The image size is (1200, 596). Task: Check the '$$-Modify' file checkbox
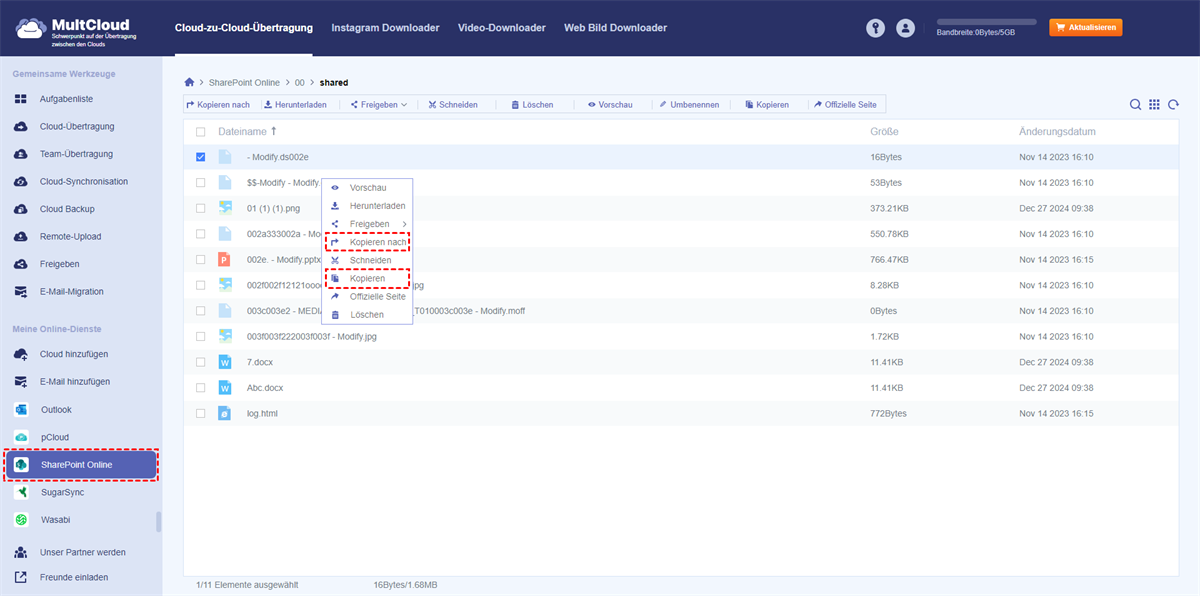coord(201,183)
